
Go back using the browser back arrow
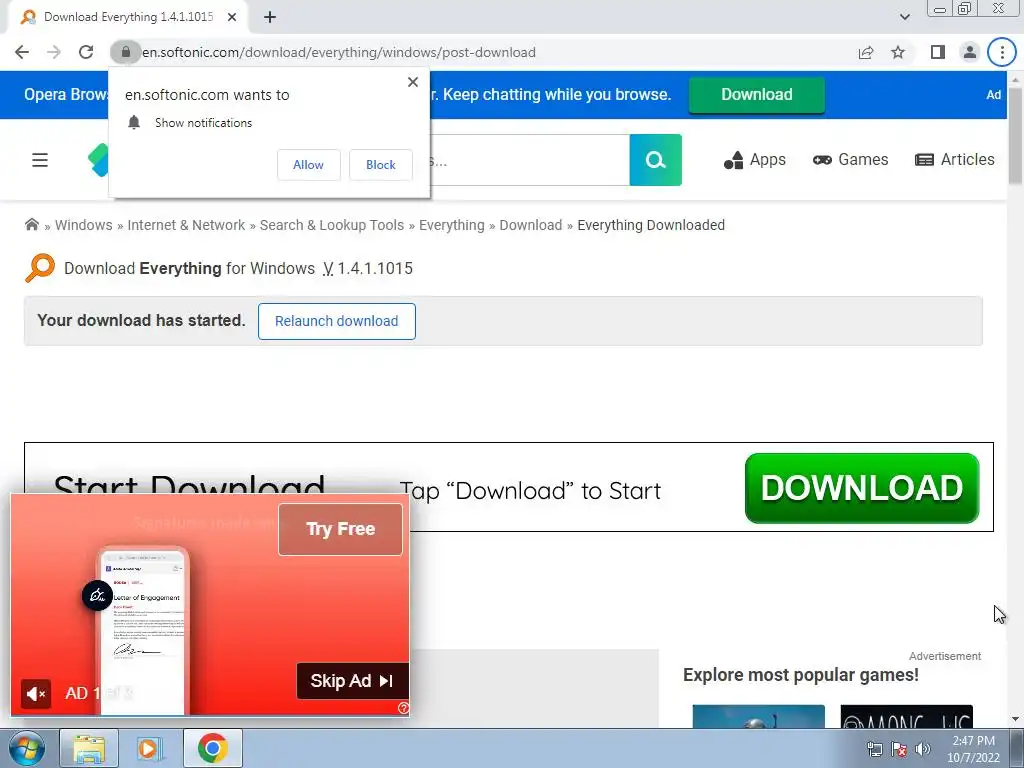click(x=22, y=52)
